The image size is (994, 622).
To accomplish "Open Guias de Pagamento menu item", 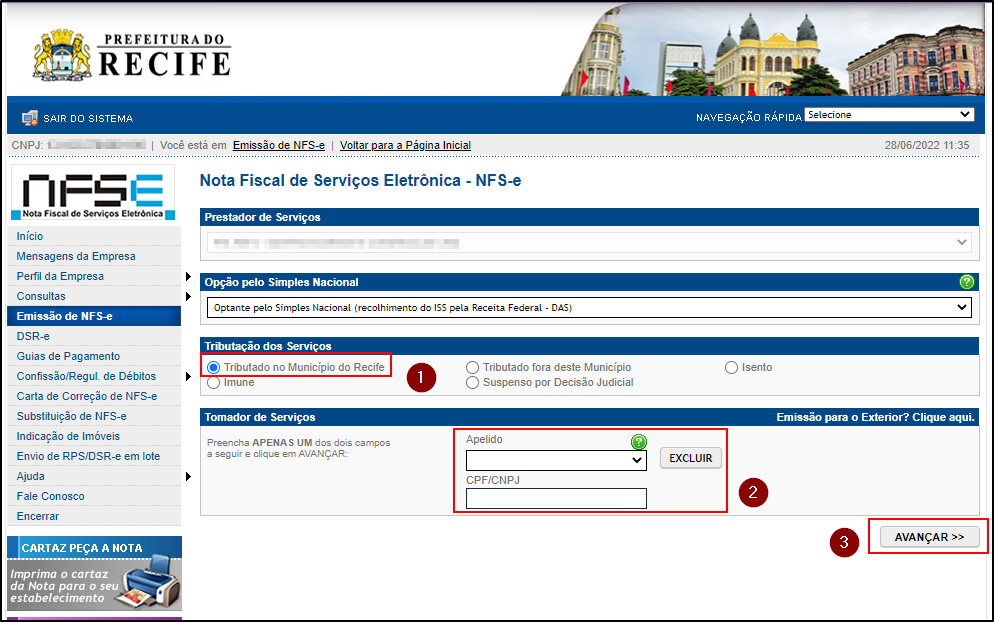I will coord(68,356).
